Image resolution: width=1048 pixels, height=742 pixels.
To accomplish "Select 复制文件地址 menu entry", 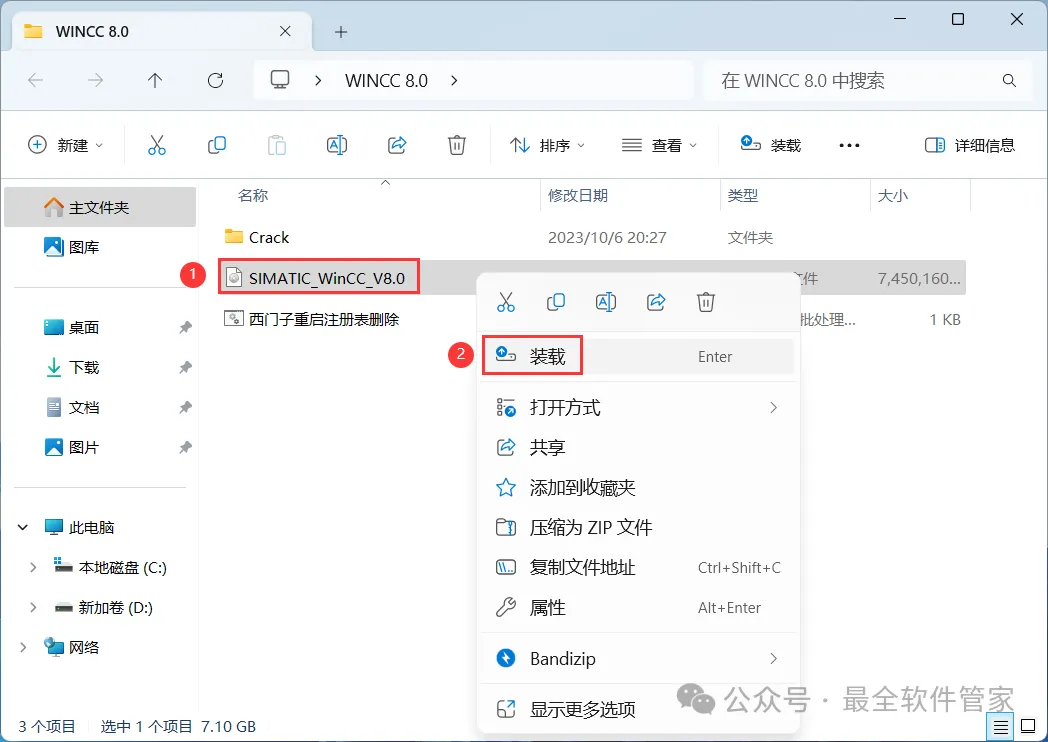I will tap(638, 568).
